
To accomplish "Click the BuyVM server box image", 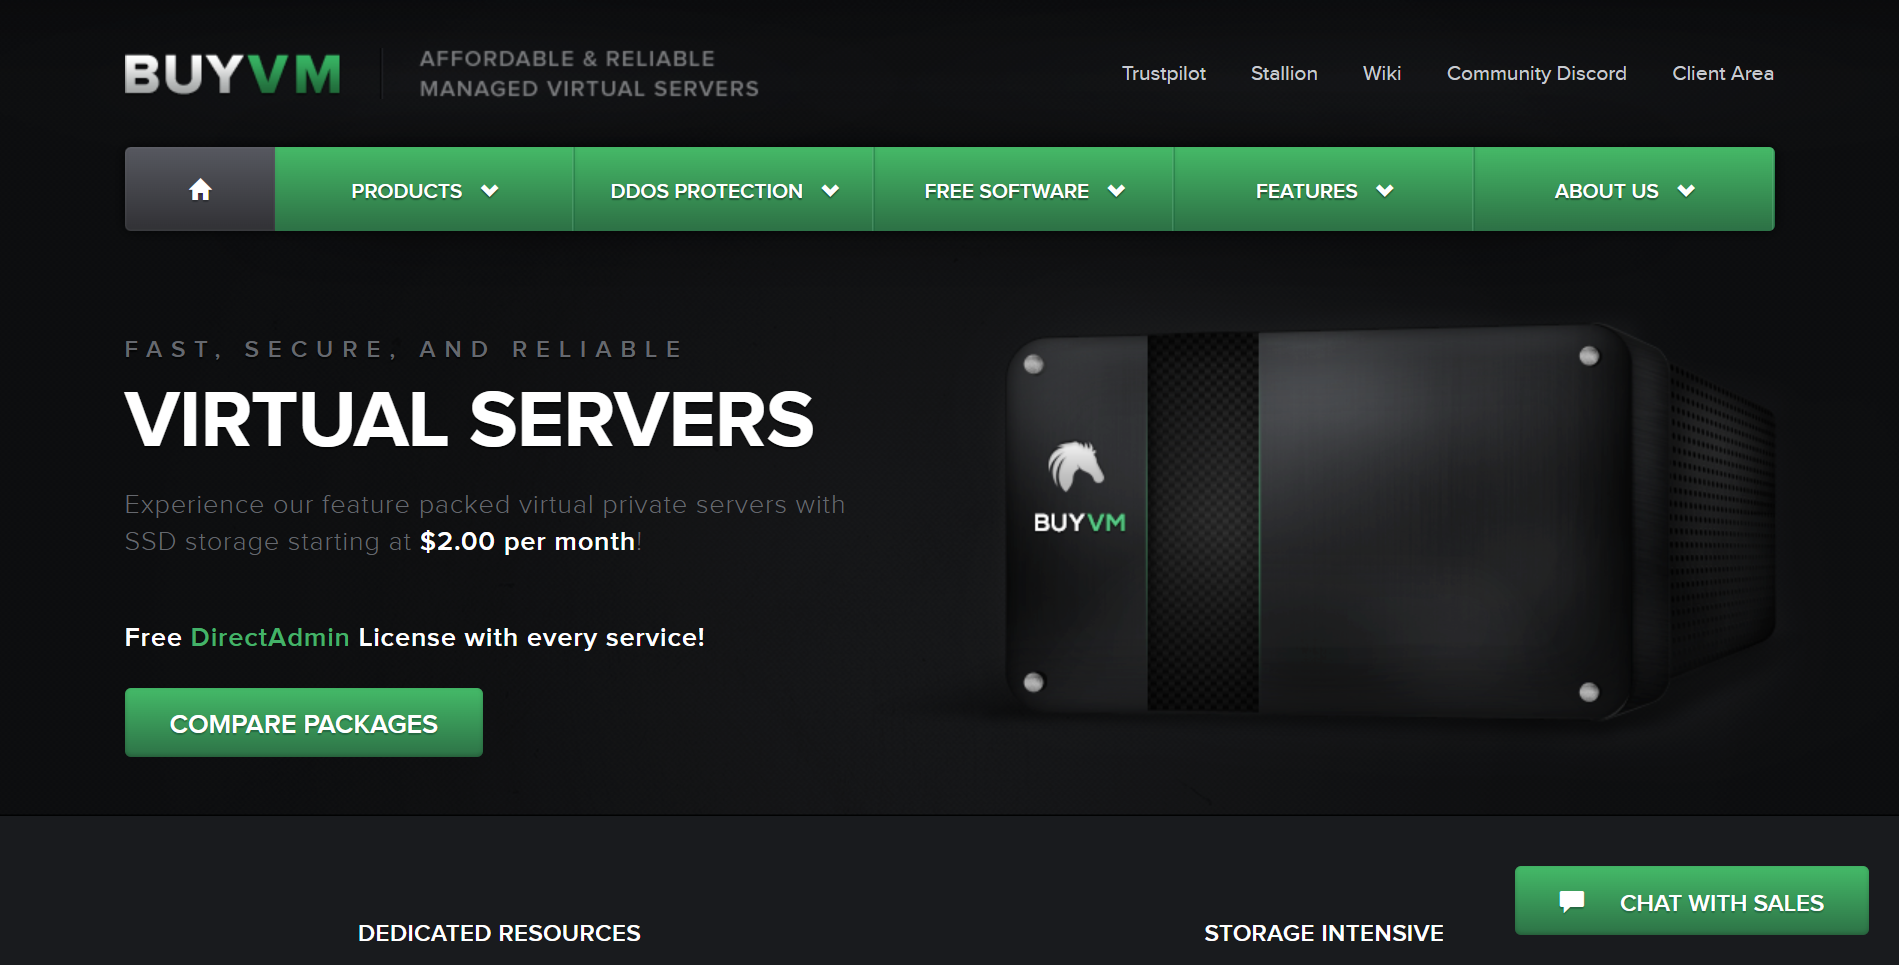I will coord(1389,521).
